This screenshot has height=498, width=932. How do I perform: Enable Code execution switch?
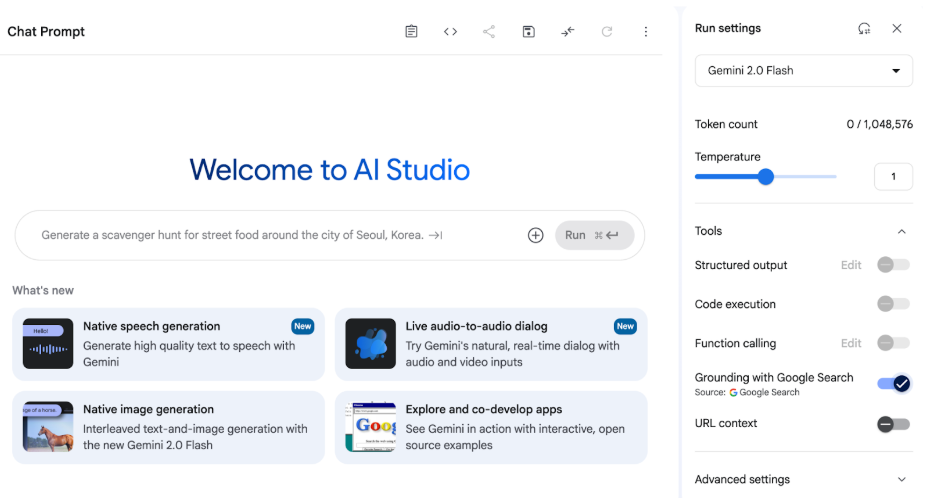pos(893,304)
